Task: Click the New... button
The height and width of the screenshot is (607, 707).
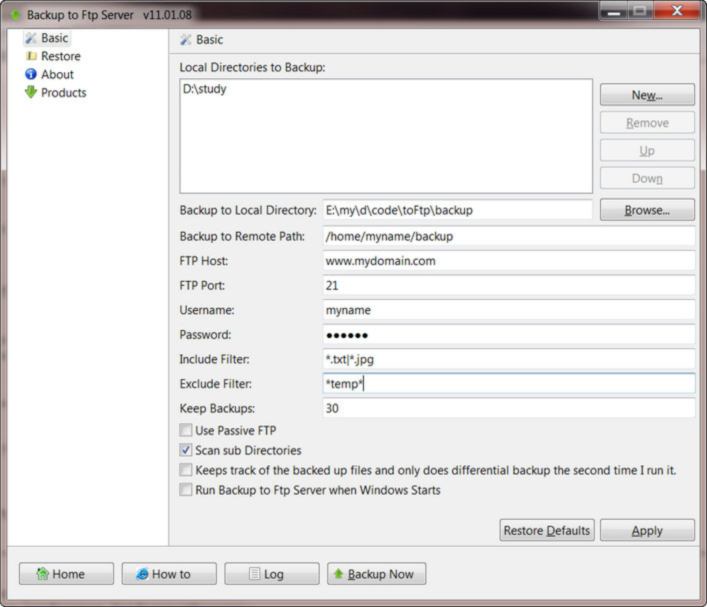Action: click(x=647, y=95)
